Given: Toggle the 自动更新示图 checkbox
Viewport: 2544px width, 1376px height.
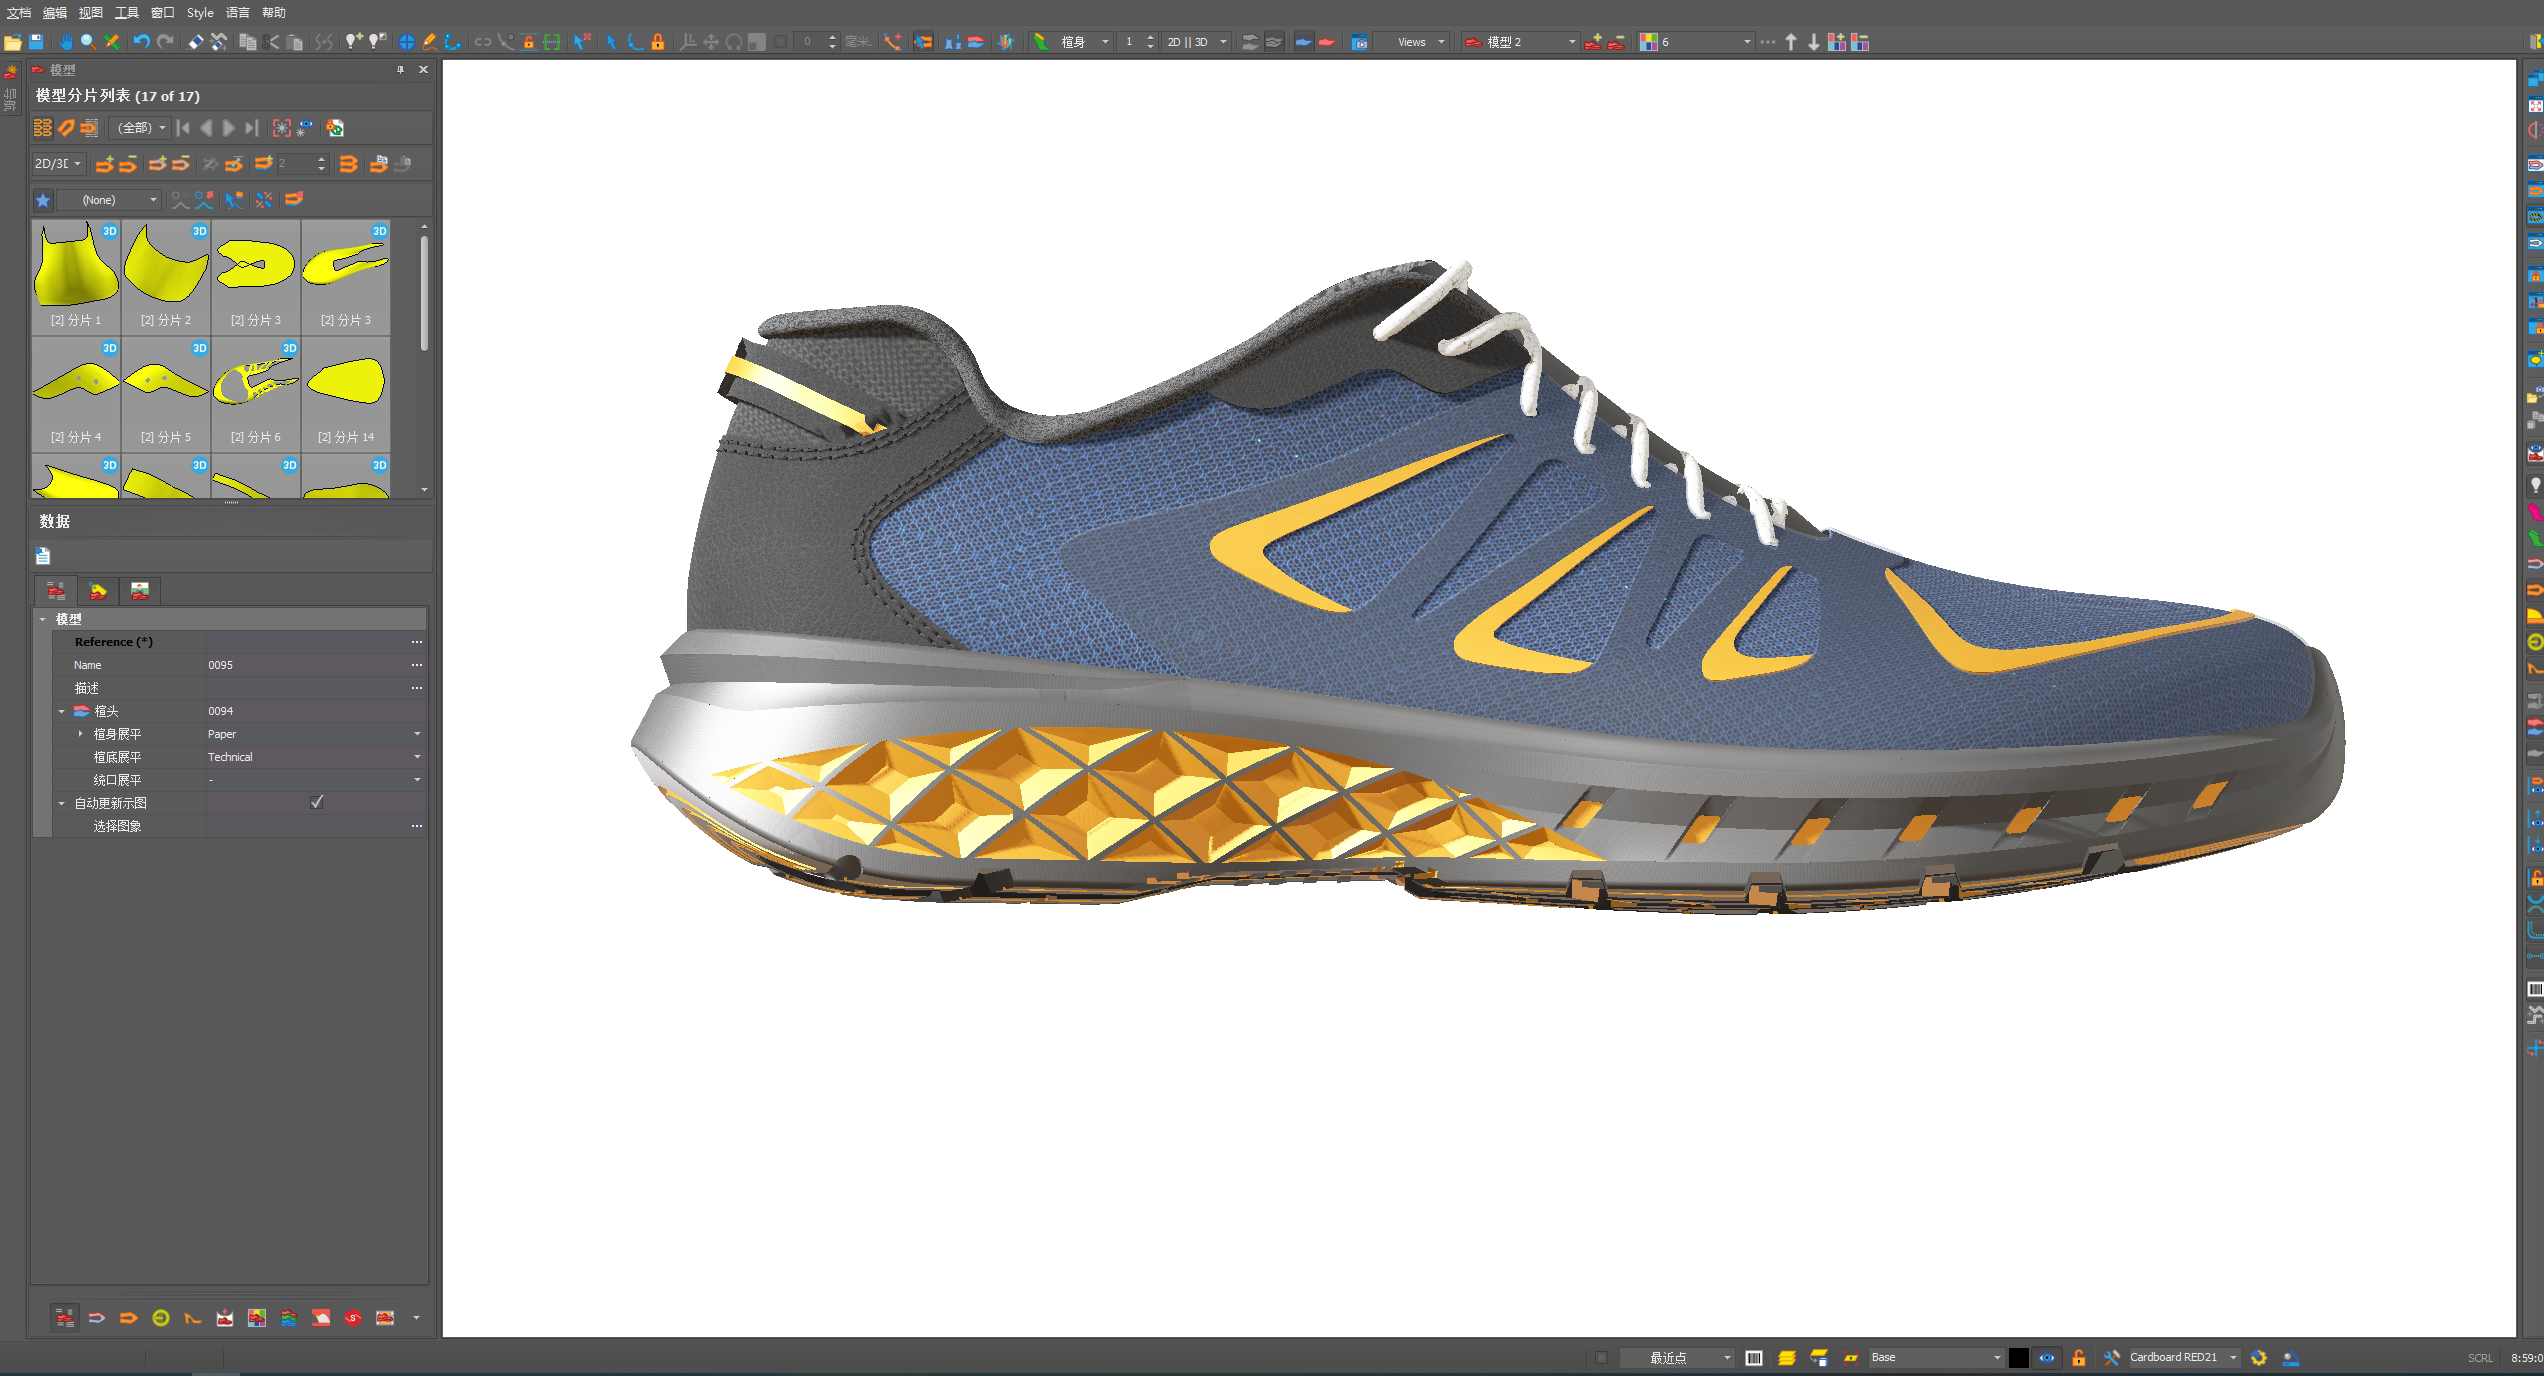Looking at the screenshot, I should pyautogui.click(x=317, y=802).
